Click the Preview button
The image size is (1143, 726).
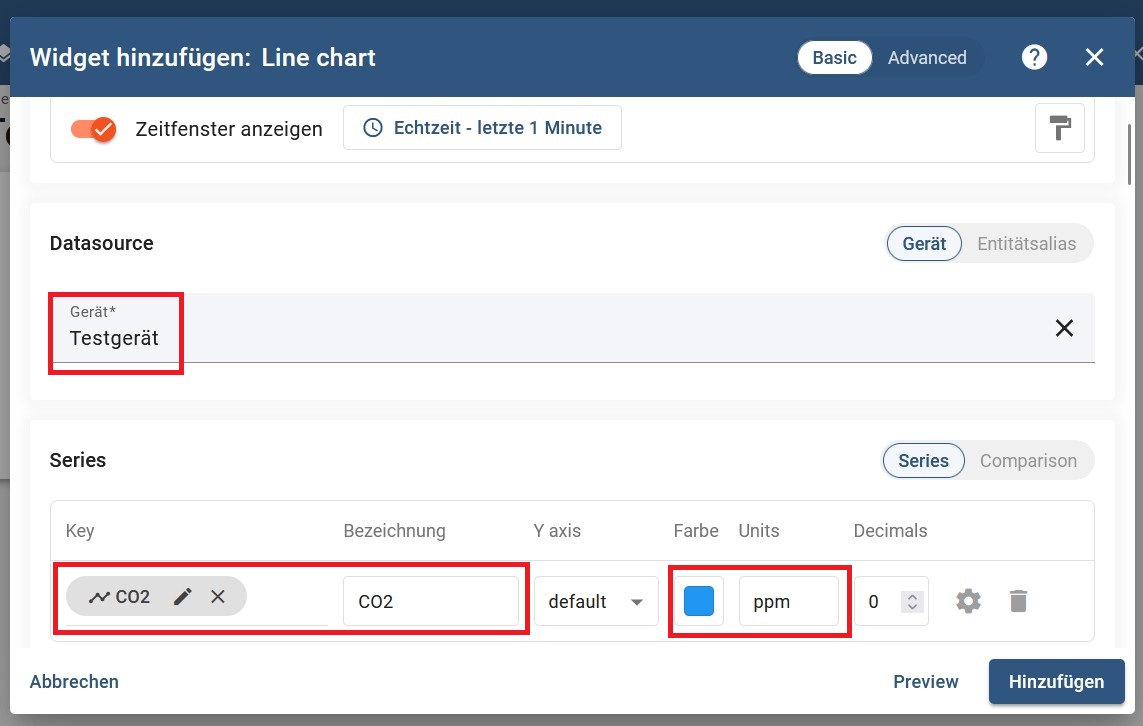pyautogui.click(x=926, y=682)
